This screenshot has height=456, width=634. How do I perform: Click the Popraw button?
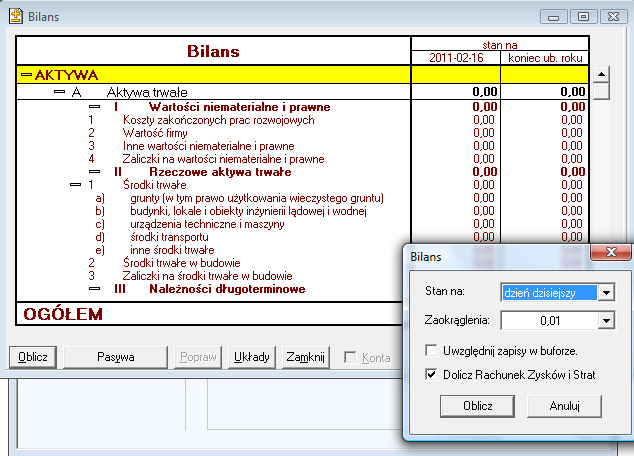[198, 357]
